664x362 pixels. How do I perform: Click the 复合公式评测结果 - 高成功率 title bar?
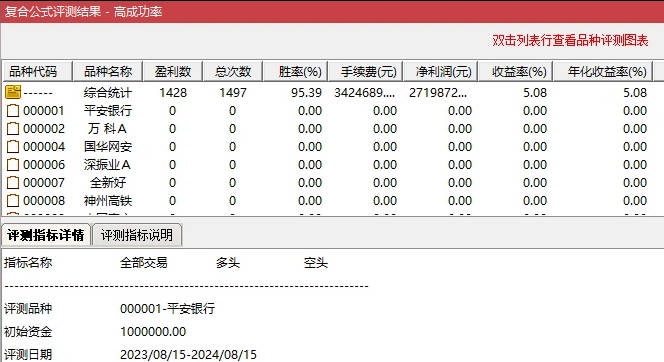(x=332, y=11)
